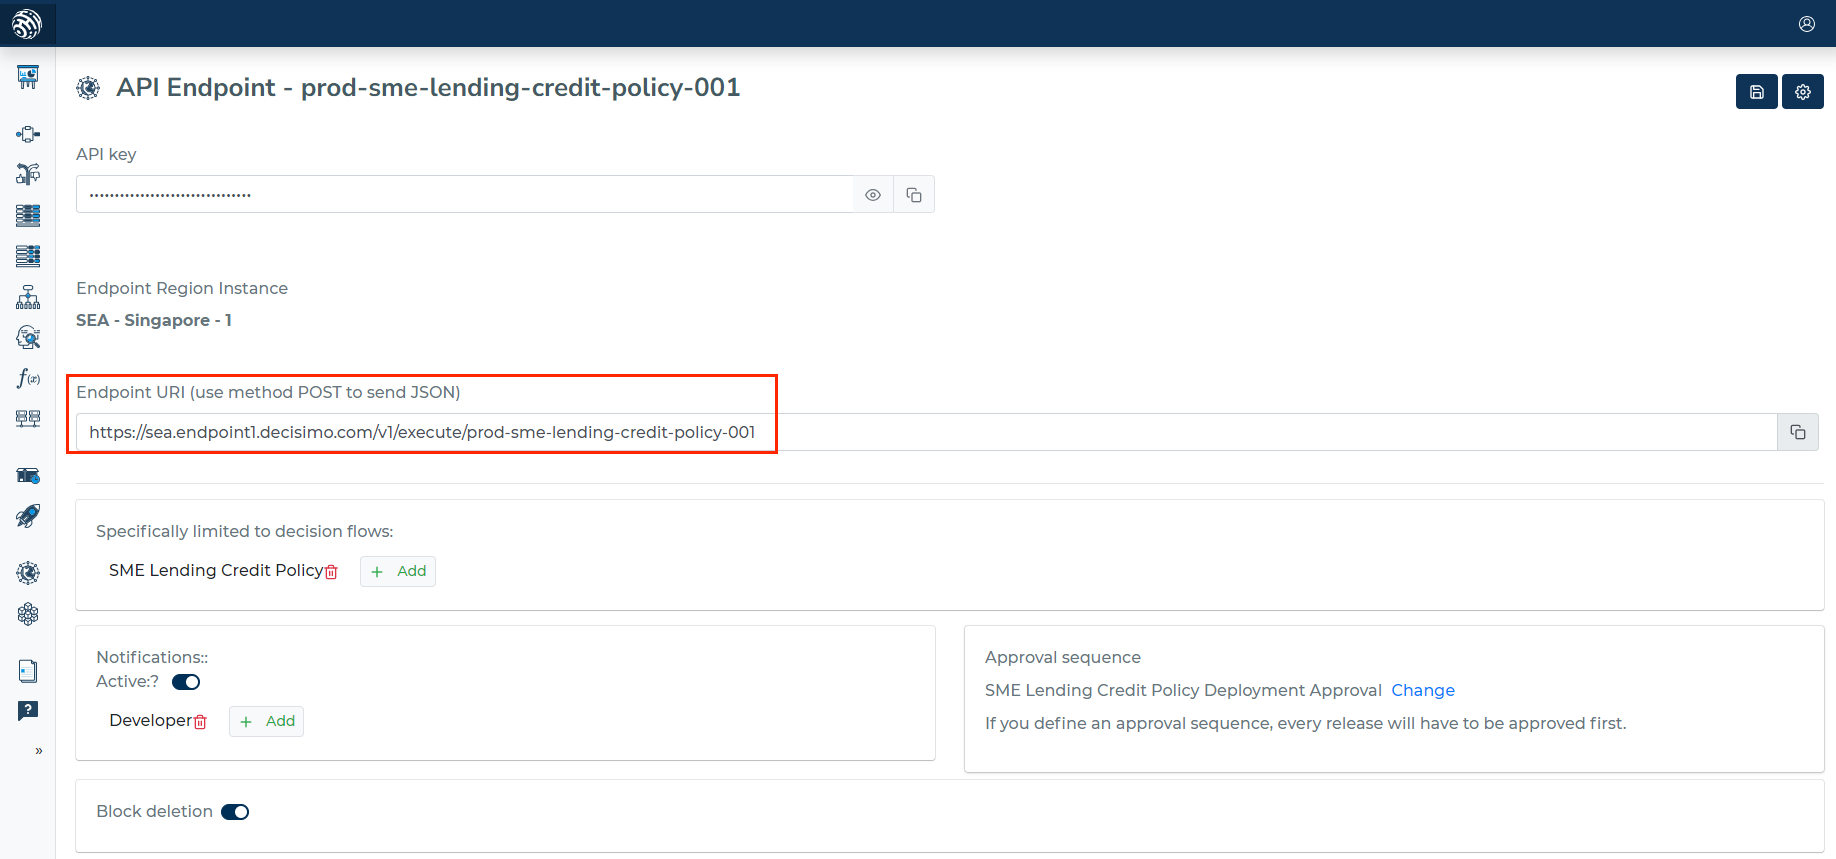This screenshot has width=1836, height=859.
Task: Open the help question mark icon
Action: click(28, 711)
